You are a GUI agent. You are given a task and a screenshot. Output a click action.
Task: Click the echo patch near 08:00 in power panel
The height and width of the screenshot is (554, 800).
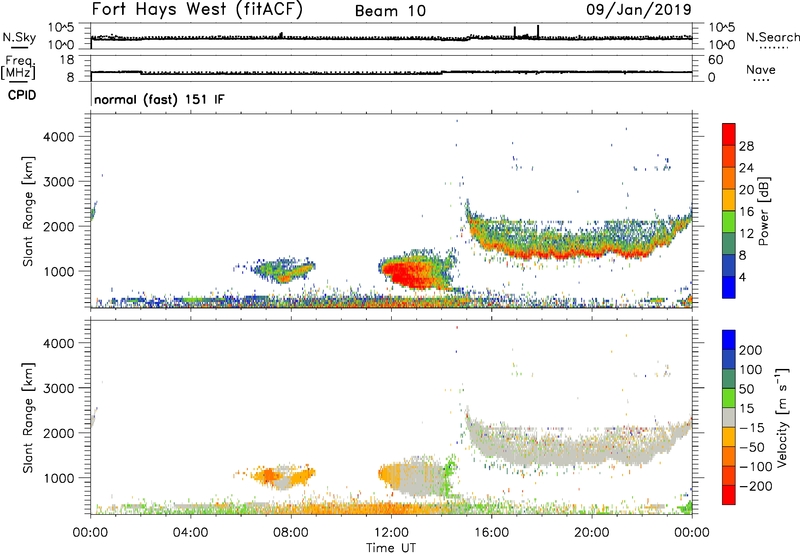(x=286, y=270)
